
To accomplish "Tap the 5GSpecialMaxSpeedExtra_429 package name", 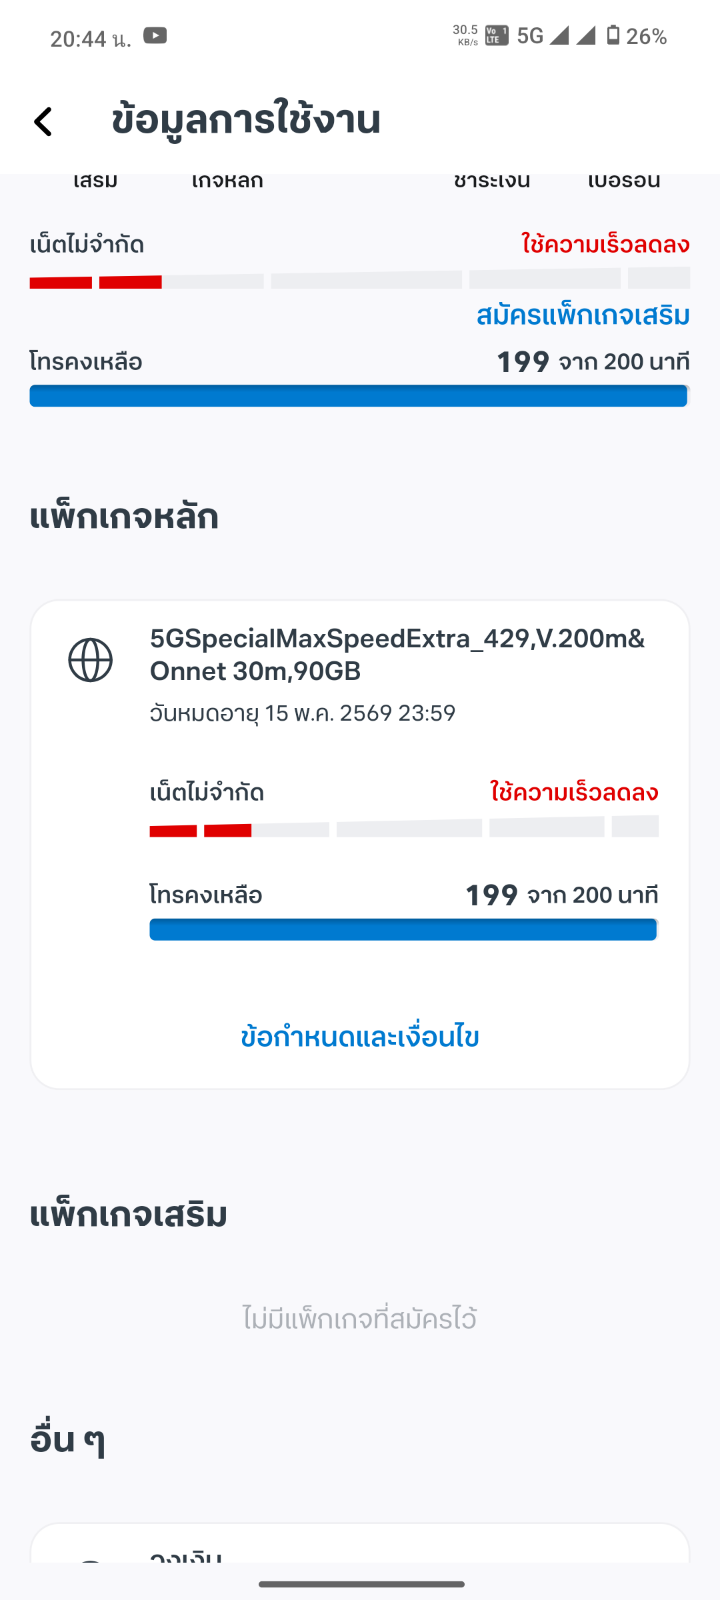I will coord(397,654).
